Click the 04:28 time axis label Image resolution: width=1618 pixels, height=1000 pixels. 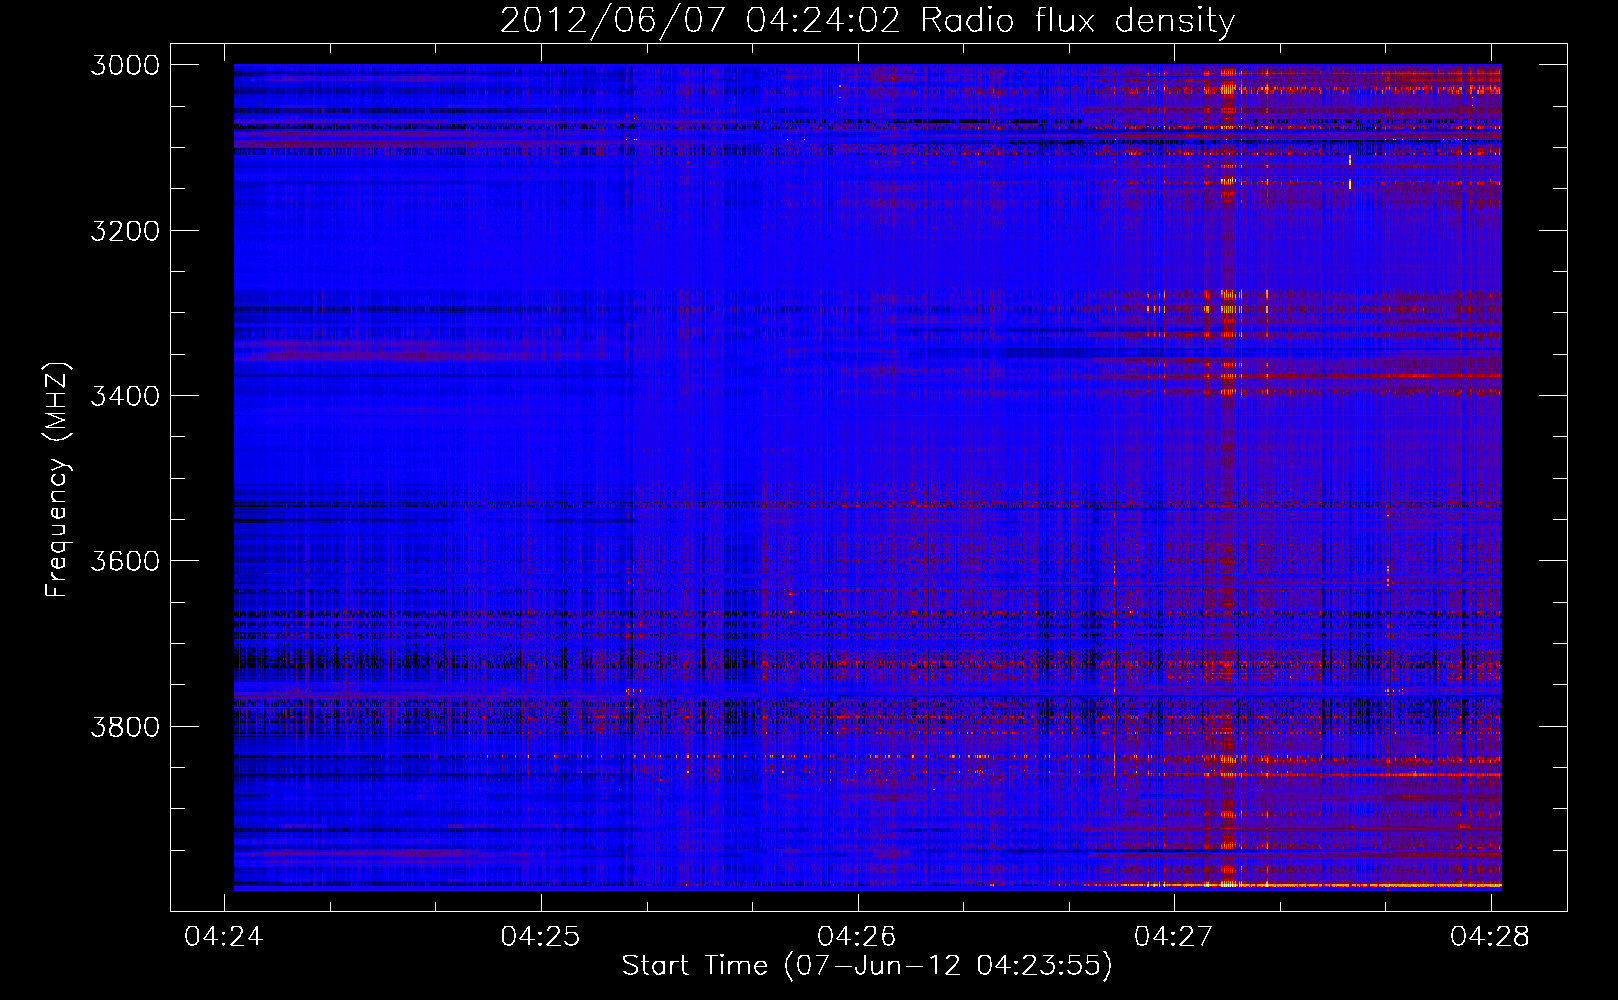(1490, 936)
